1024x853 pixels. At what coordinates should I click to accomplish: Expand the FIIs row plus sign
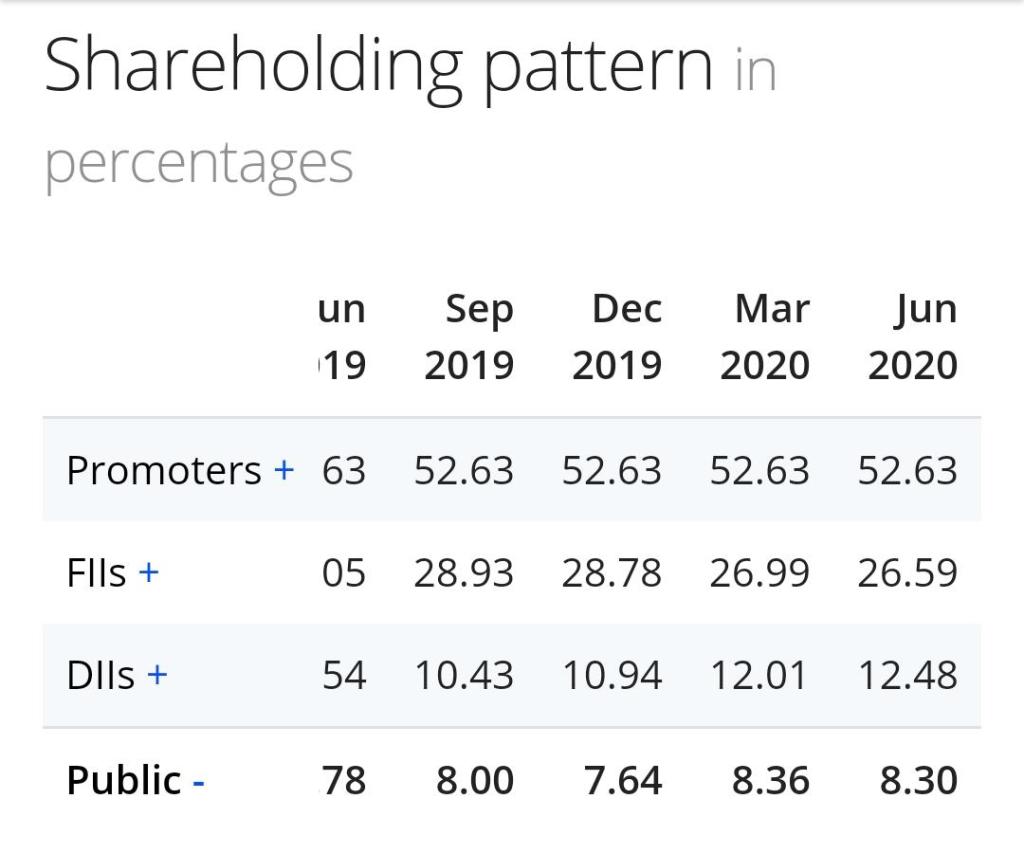(x=148, y=573)
